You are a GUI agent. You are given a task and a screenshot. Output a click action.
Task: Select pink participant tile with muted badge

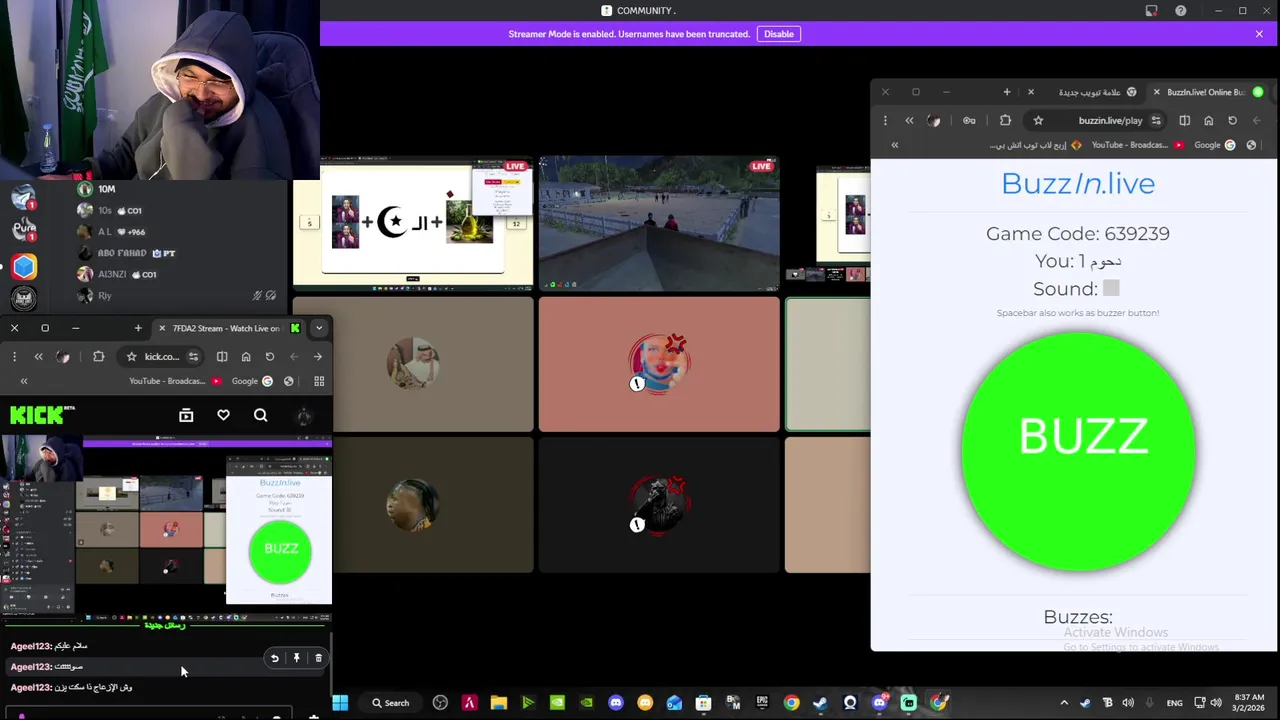pyautogui.click(x=659, y=364)
